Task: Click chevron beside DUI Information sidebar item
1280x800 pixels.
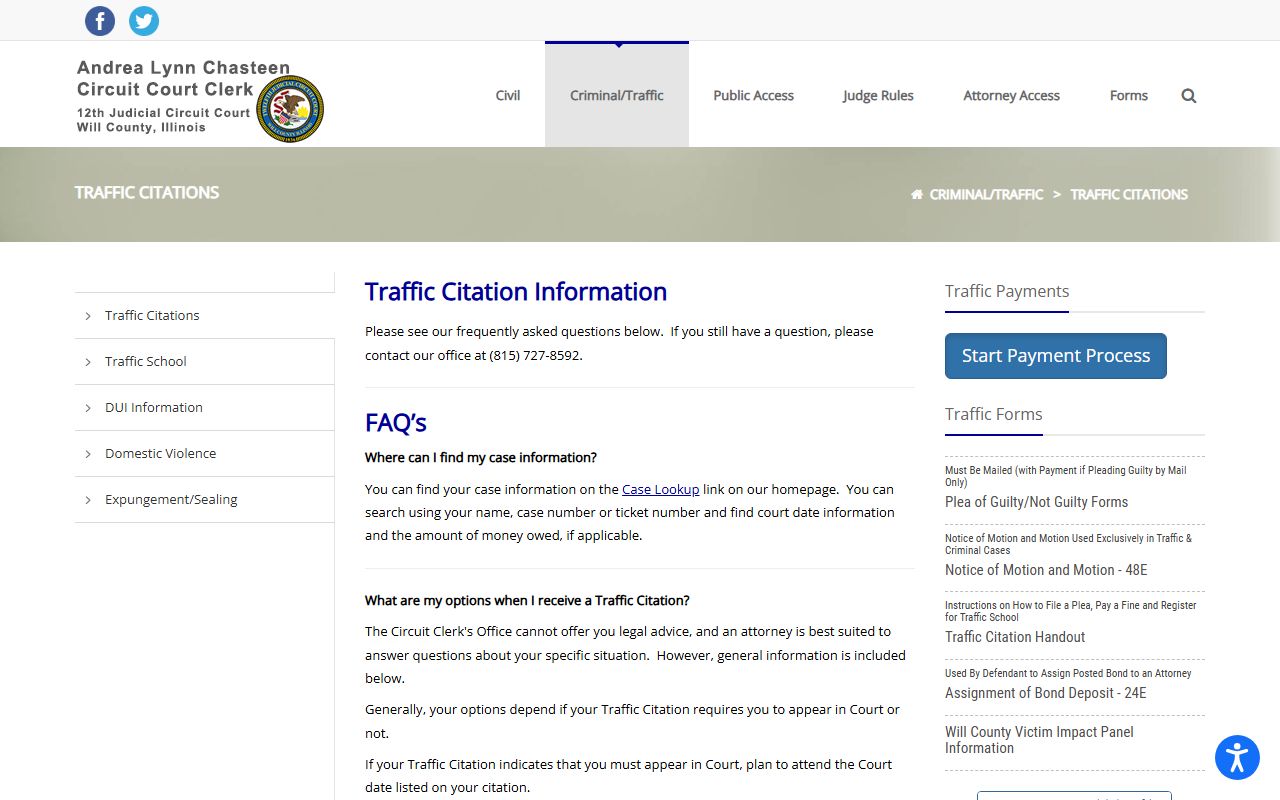Action: [x=88, y=408]
